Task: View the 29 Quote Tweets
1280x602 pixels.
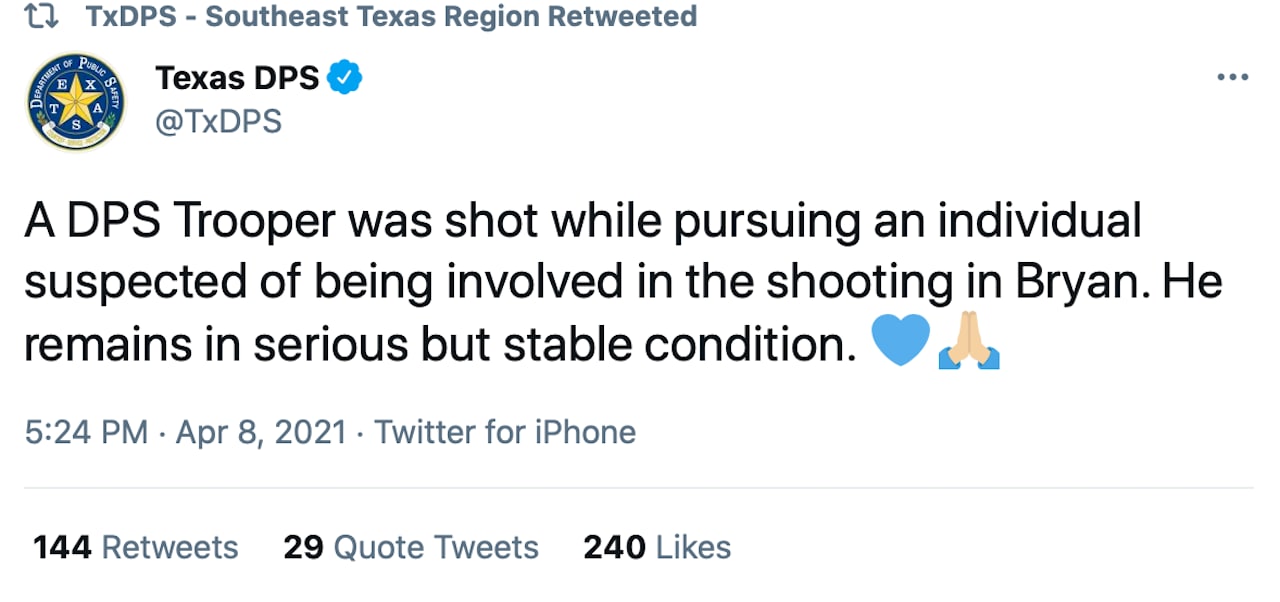Action: point(410,547)
